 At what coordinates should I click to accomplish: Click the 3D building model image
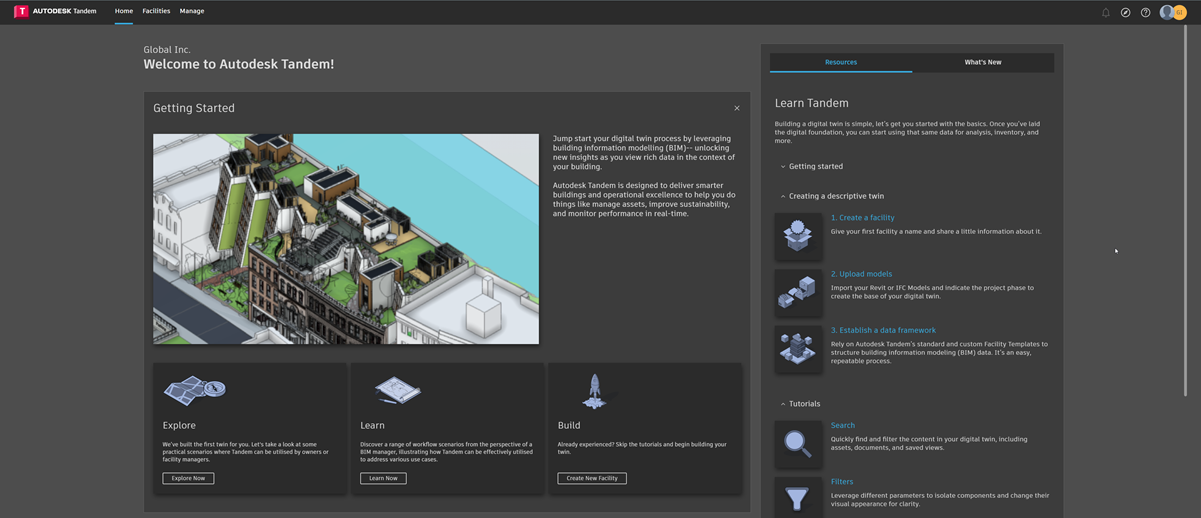pyautogui.click(x=346, y=239)
